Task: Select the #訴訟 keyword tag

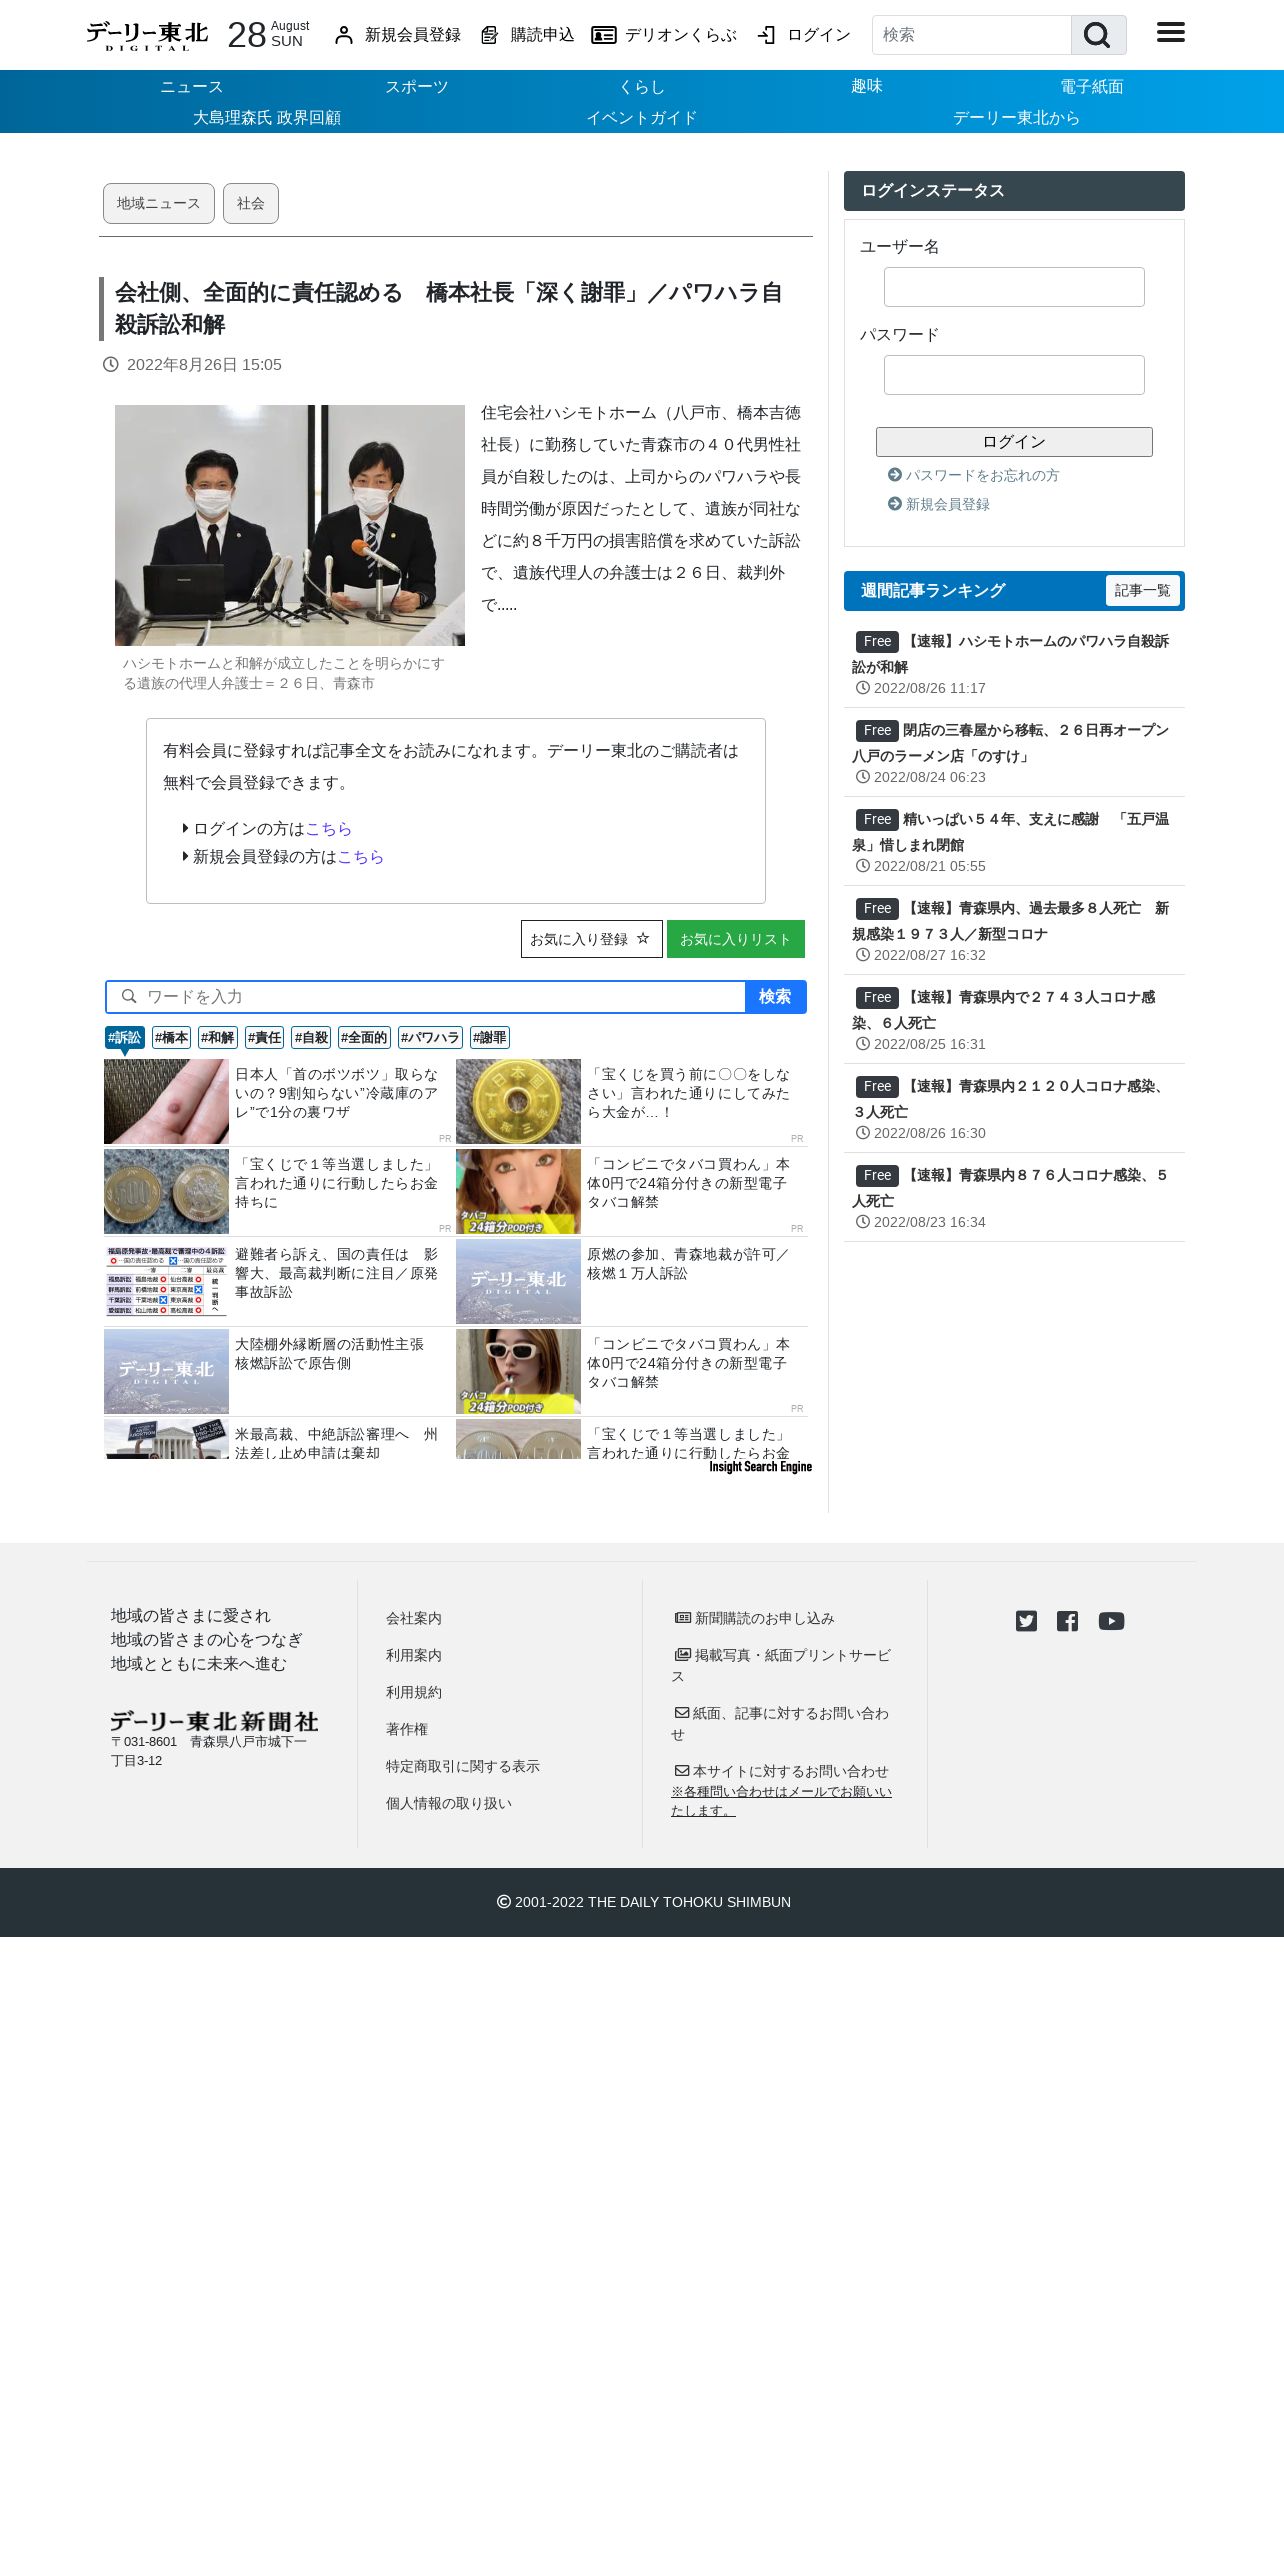Action: (125, 1038)
